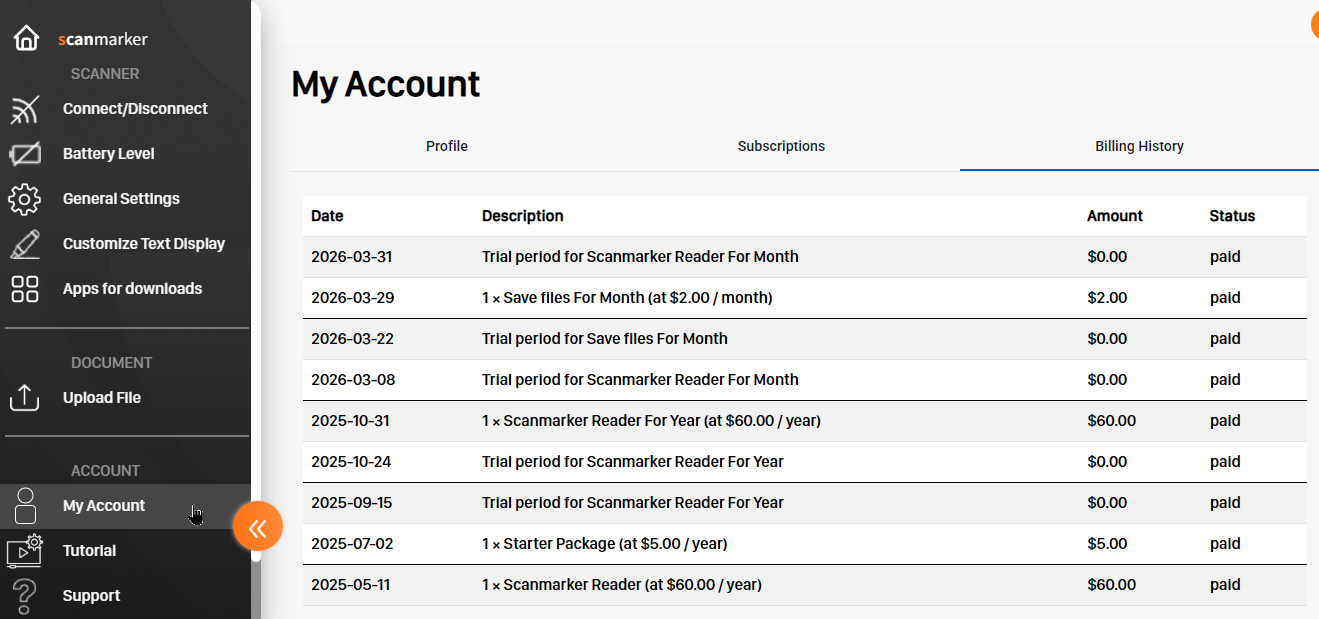Open General Settings via the gear icon
Screen dimensions: 1319x619
[24, 199]
